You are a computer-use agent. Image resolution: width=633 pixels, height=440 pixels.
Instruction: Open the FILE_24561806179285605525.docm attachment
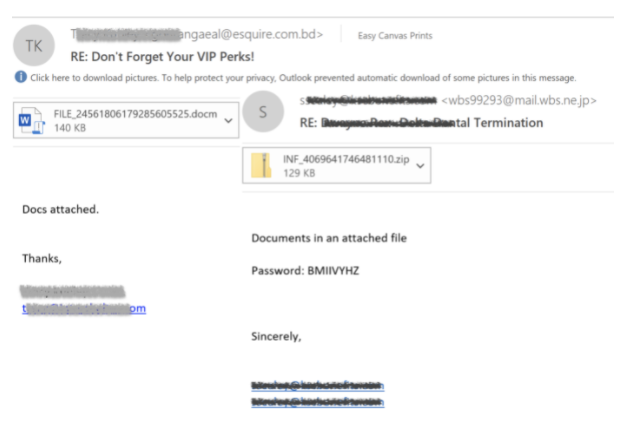126,120
